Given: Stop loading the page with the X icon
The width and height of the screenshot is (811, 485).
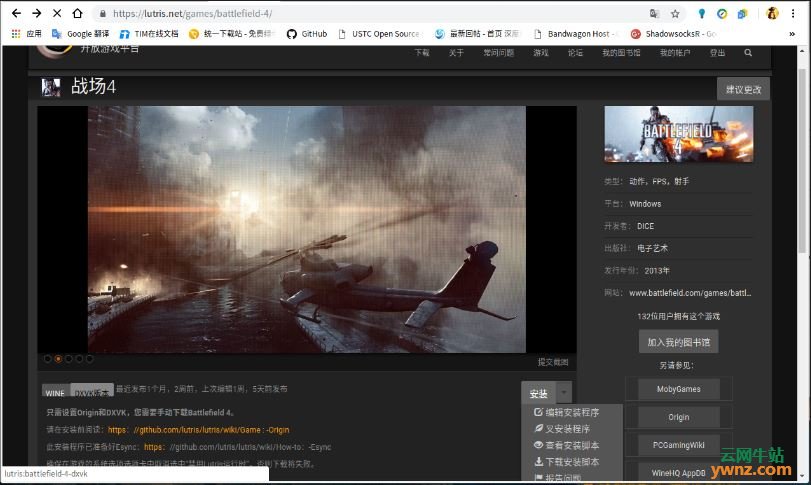Looking at the screenshot, I should (x=57, y=13).
